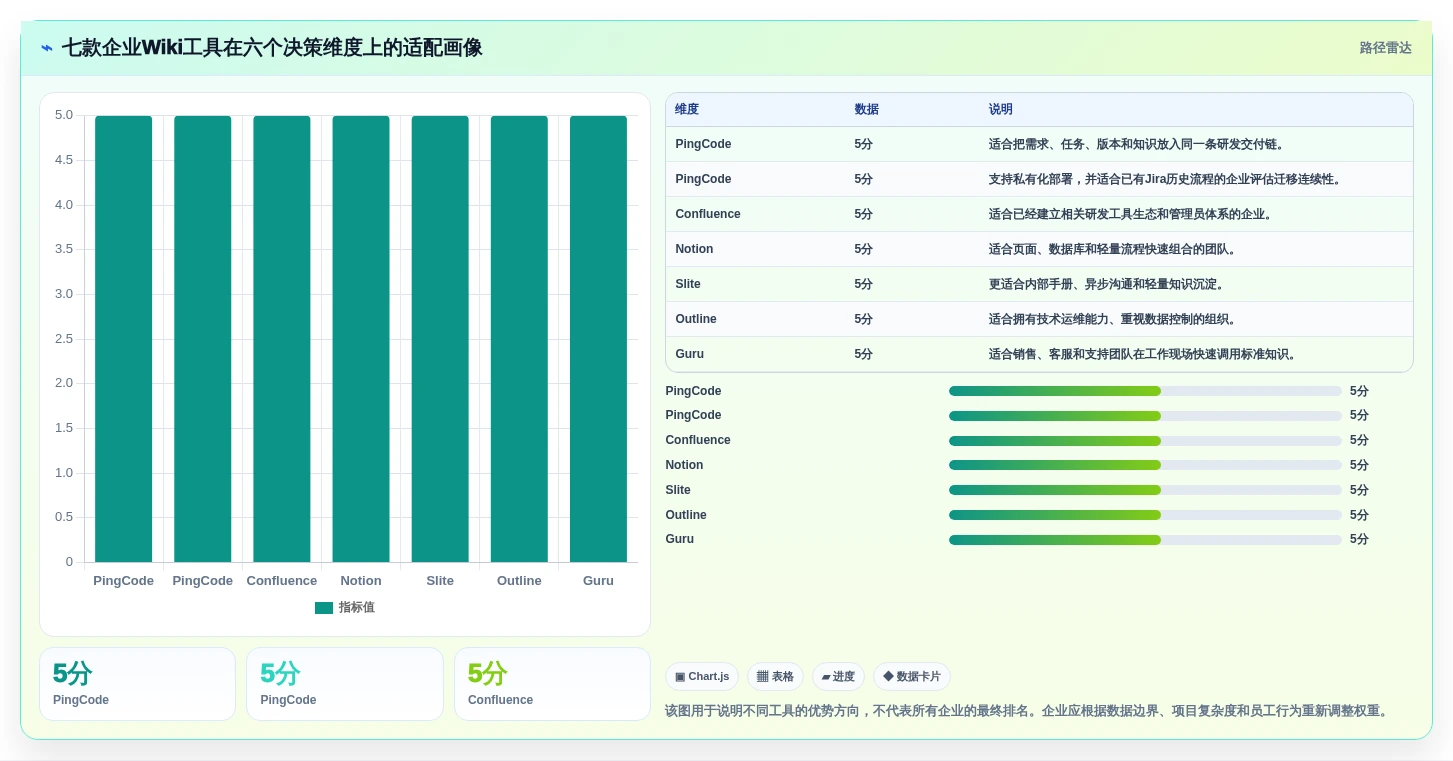Click the 表格 chip
Image resolution: width=1453 pixels, height=761 pixels.
[x=775, y=677]
